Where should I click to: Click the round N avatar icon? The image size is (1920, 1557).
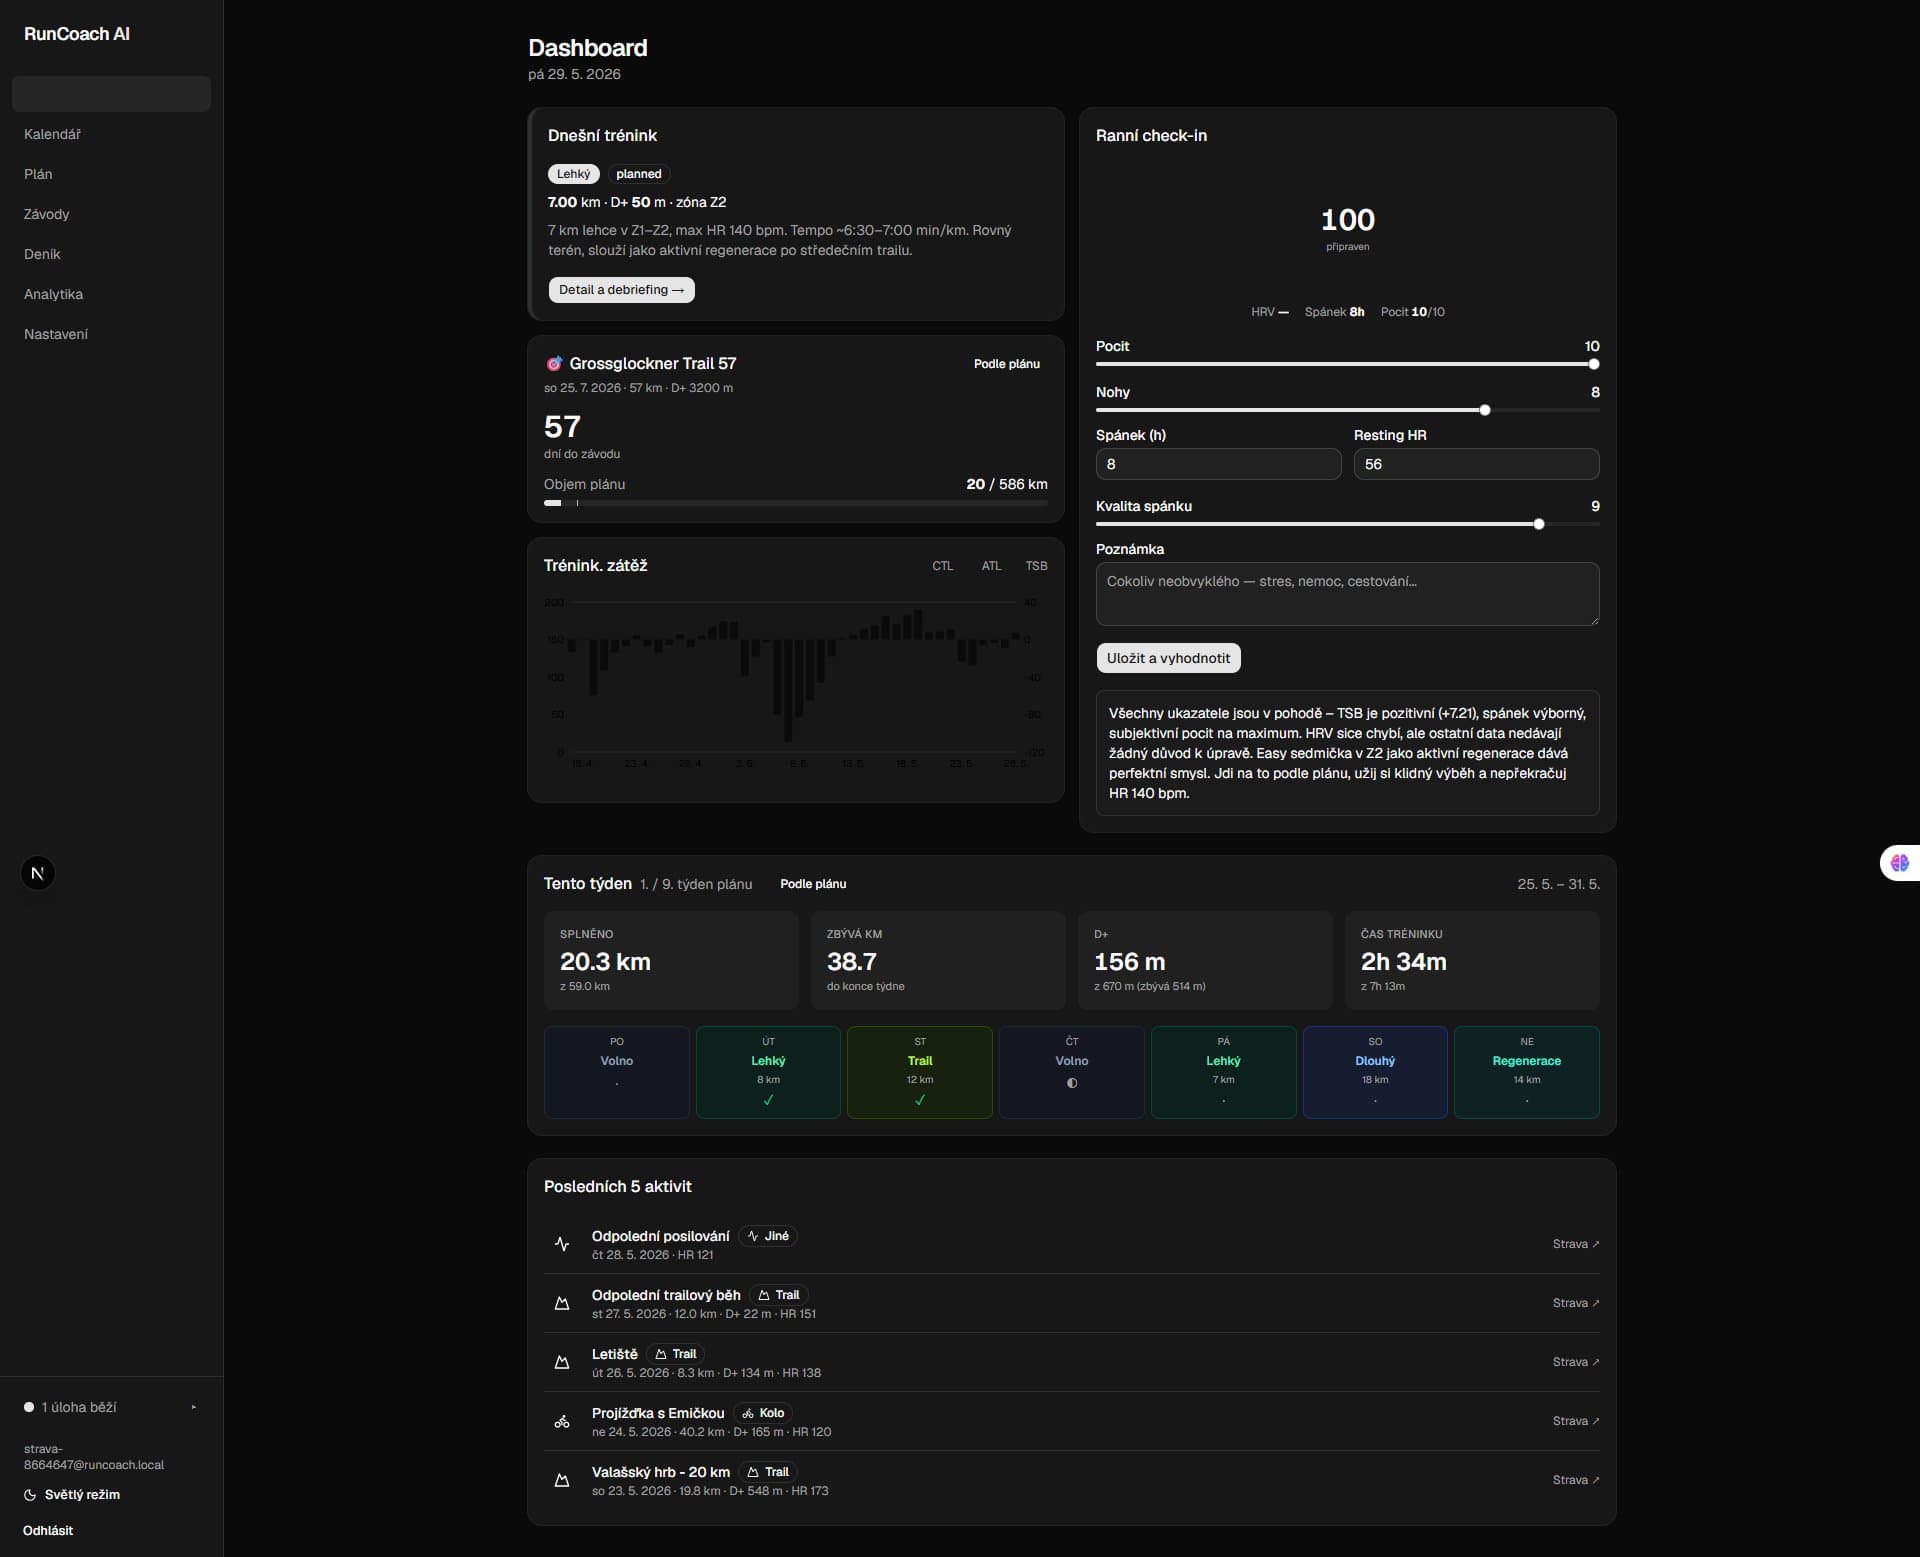click(x=38, y=873)
